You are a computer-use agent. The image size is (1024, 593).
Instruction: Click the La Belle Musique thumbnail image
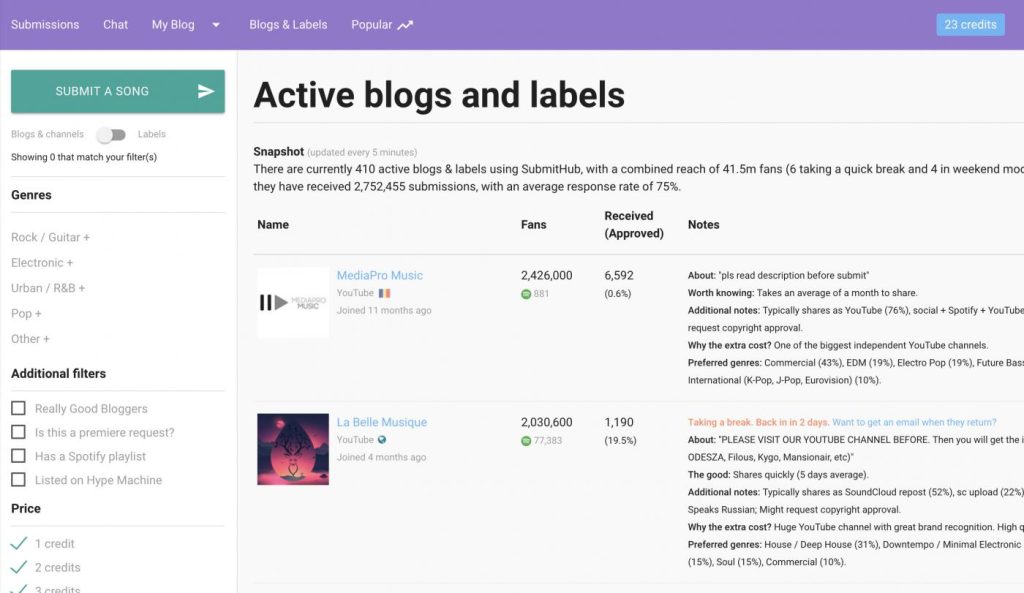coord(293,449)
